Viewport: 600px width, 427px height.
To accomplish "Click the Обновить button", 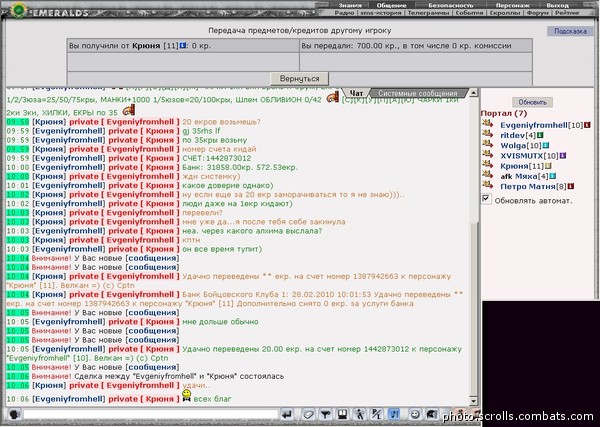I will pyautogui.click(x=532, y=102).
